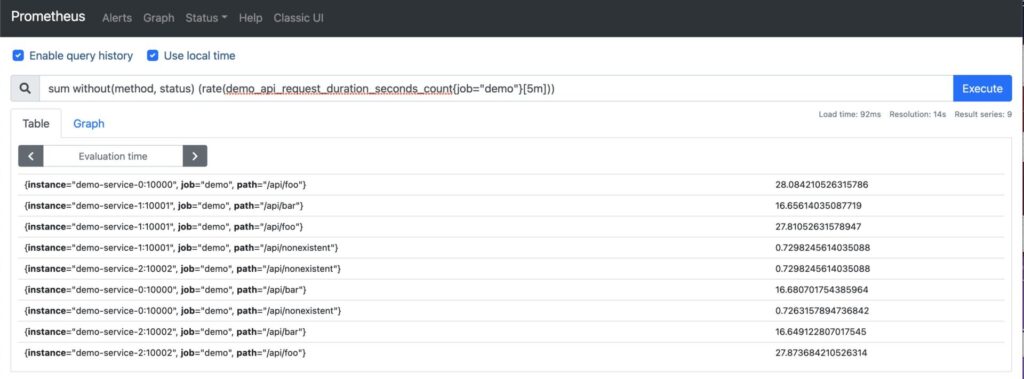Click the Load time: 92ms stat

click(x=850, y=114)
